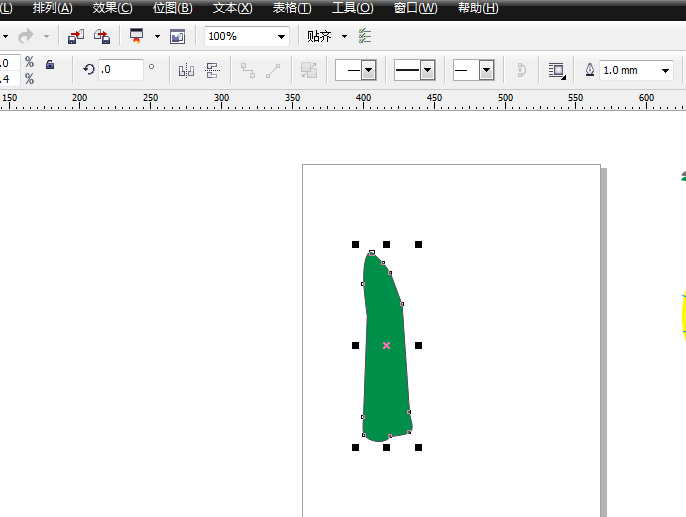The image size is (686, 517).
Task: Click the Redo arrow icon
Action: 26,36
